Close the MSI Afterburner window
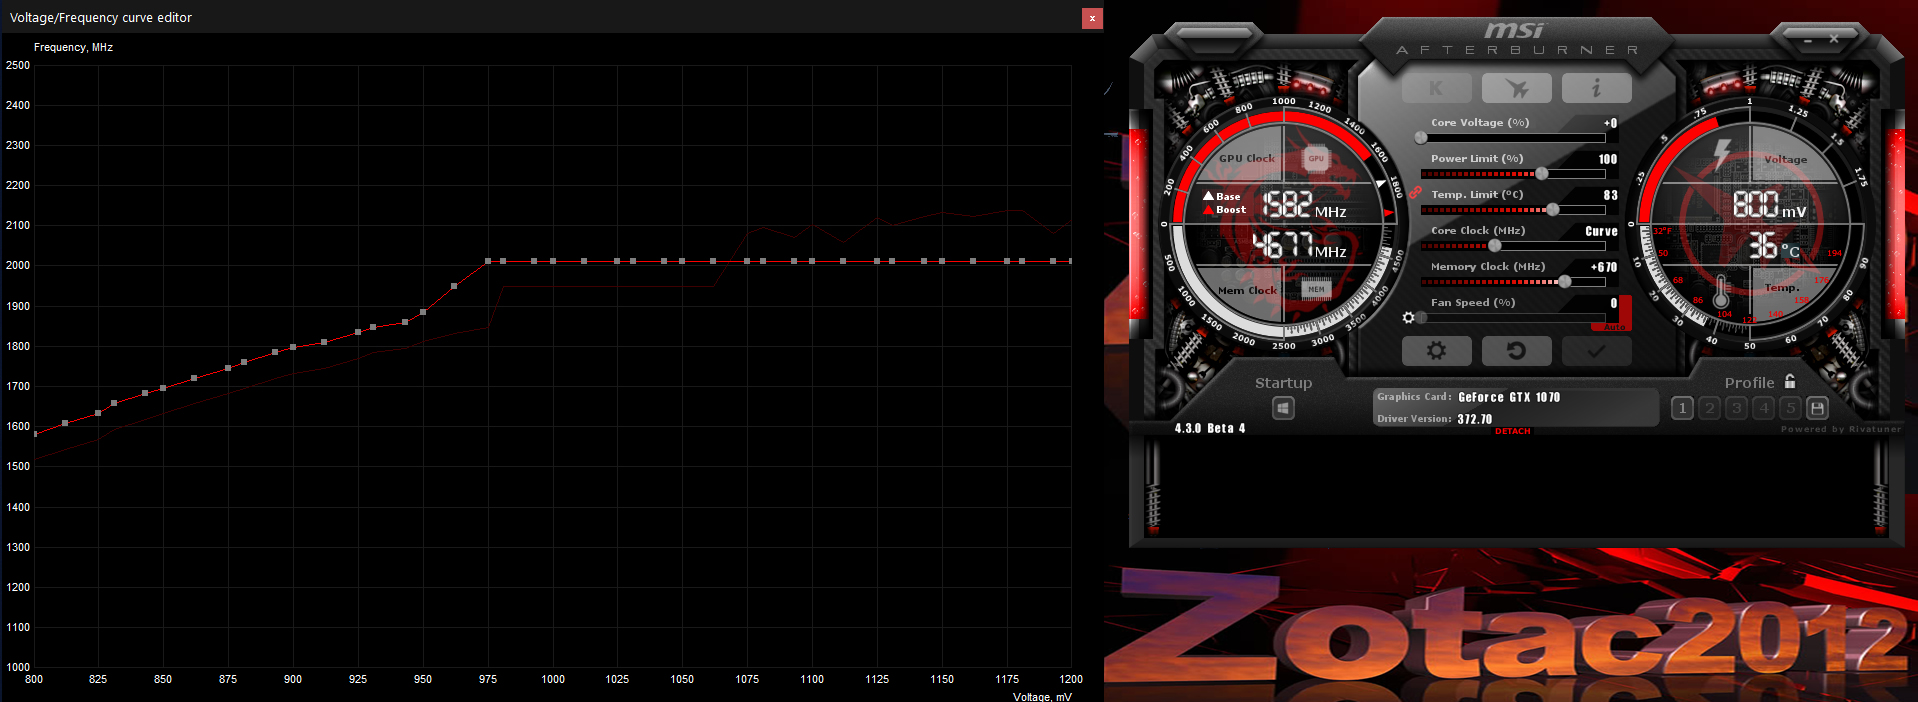 (1834, 39)
